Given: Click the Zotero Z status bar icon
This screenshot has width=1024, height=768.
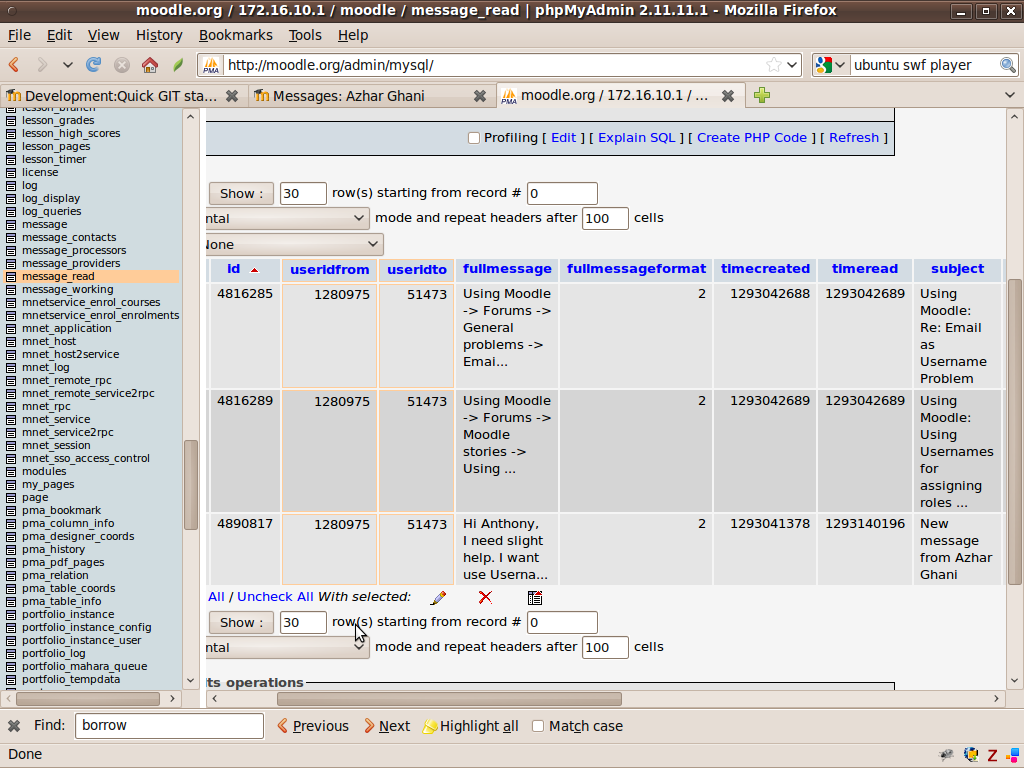Looking at the screenshot, I should (992, 755).
